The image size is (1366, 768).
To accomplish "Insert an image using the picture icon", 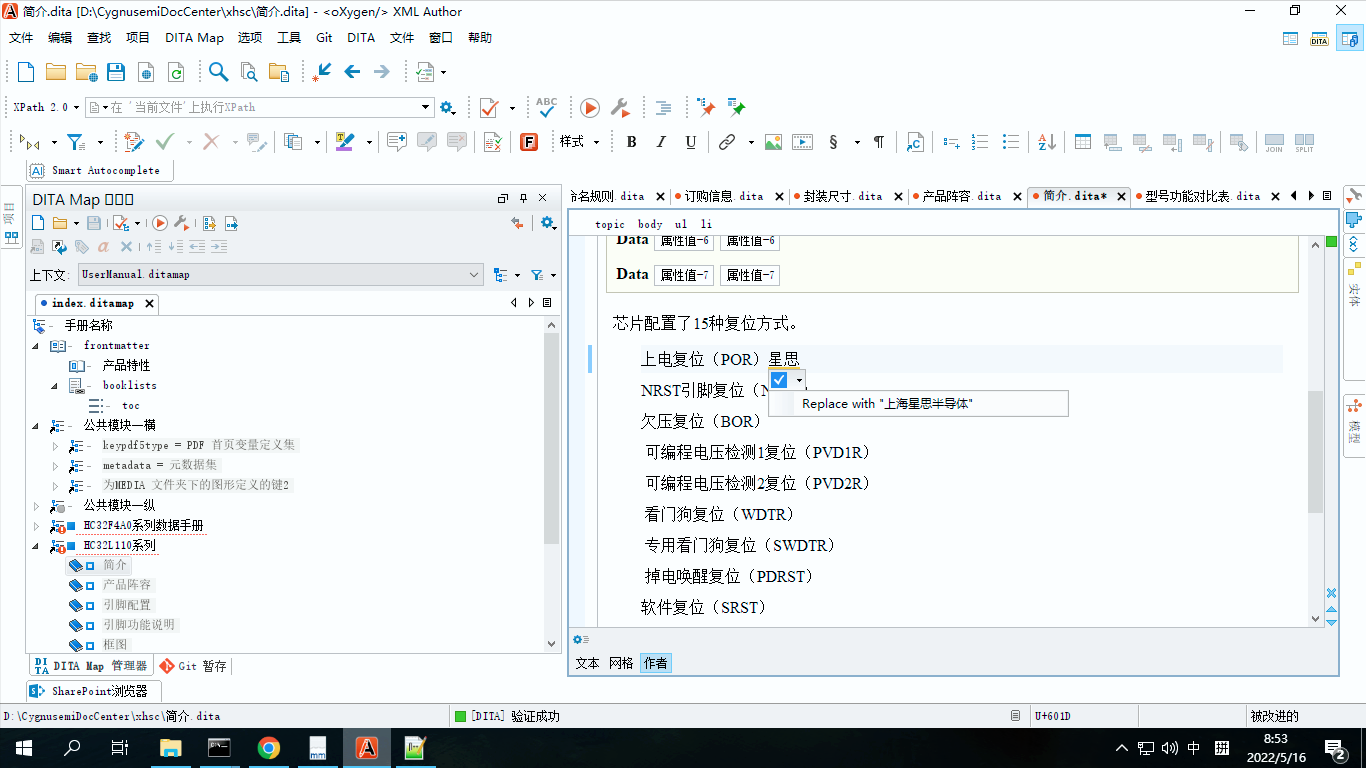I will point(773,142).
